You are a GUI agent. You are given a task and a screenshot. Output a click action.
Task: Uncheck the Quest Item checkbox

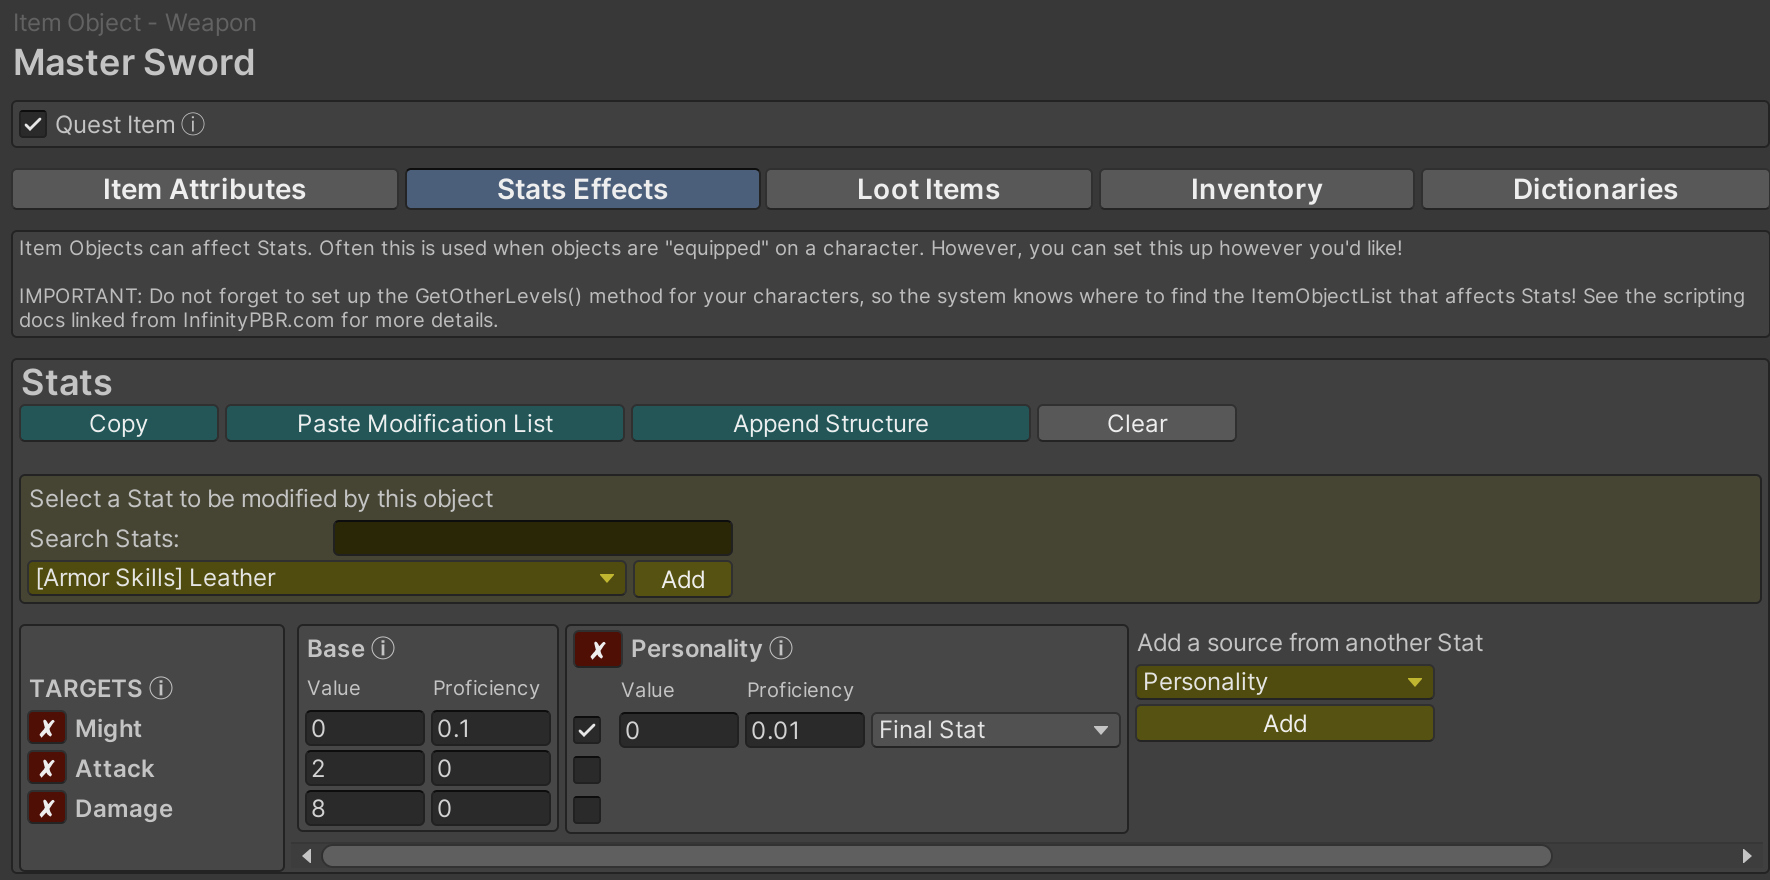point(33,124)
